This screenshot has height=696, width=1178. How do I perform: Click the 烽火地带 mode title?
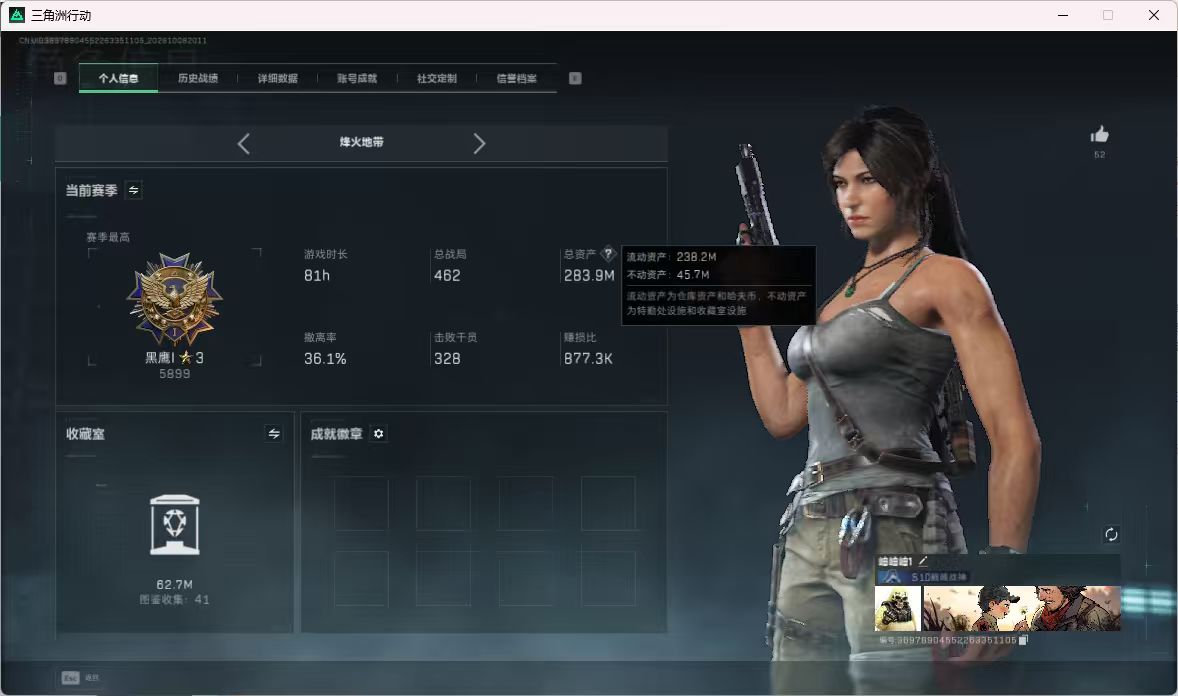(x=361, y=142)
